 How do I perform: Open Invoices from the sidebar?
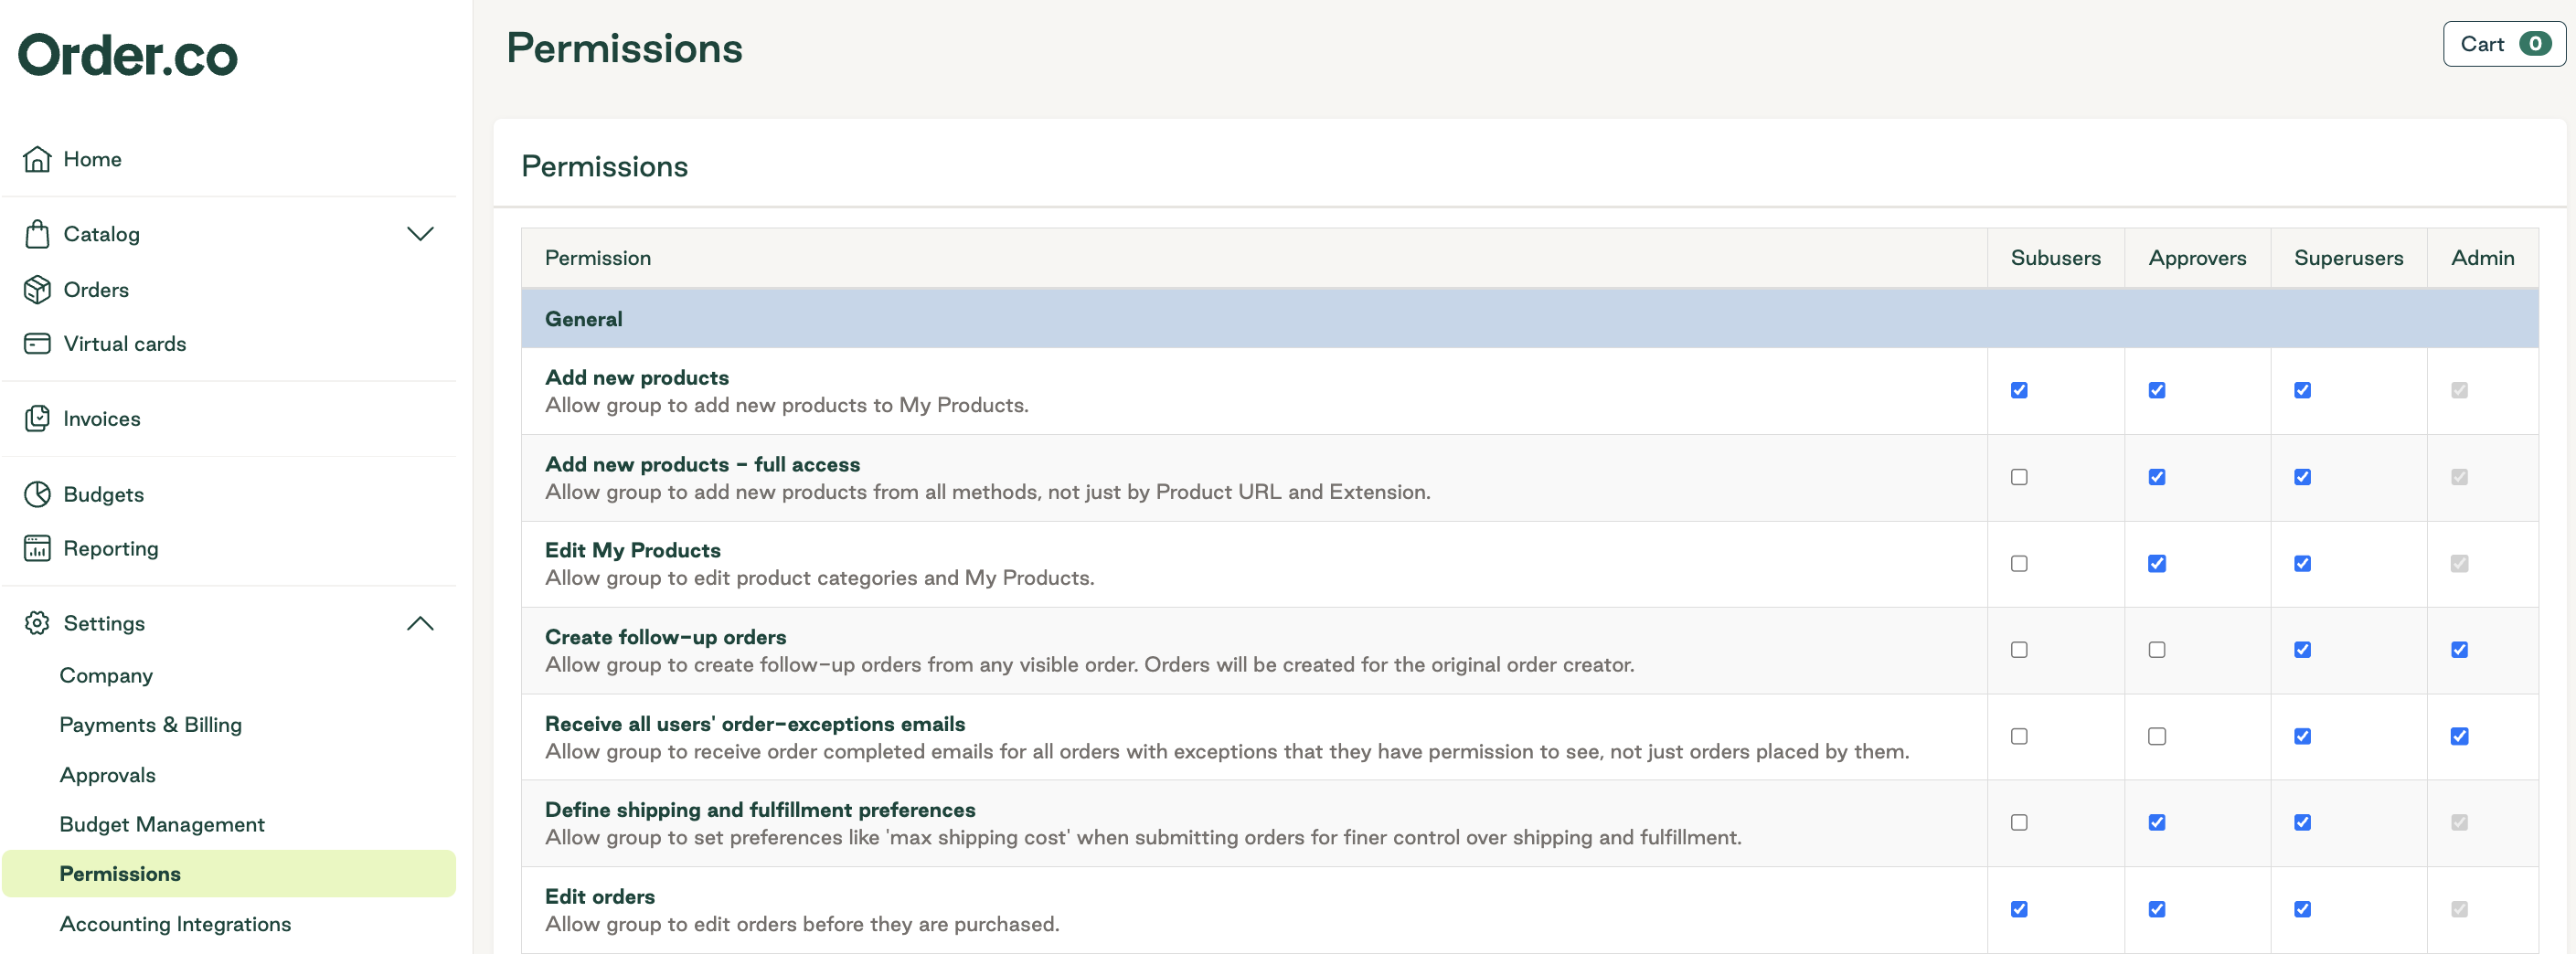pos(102,419)
